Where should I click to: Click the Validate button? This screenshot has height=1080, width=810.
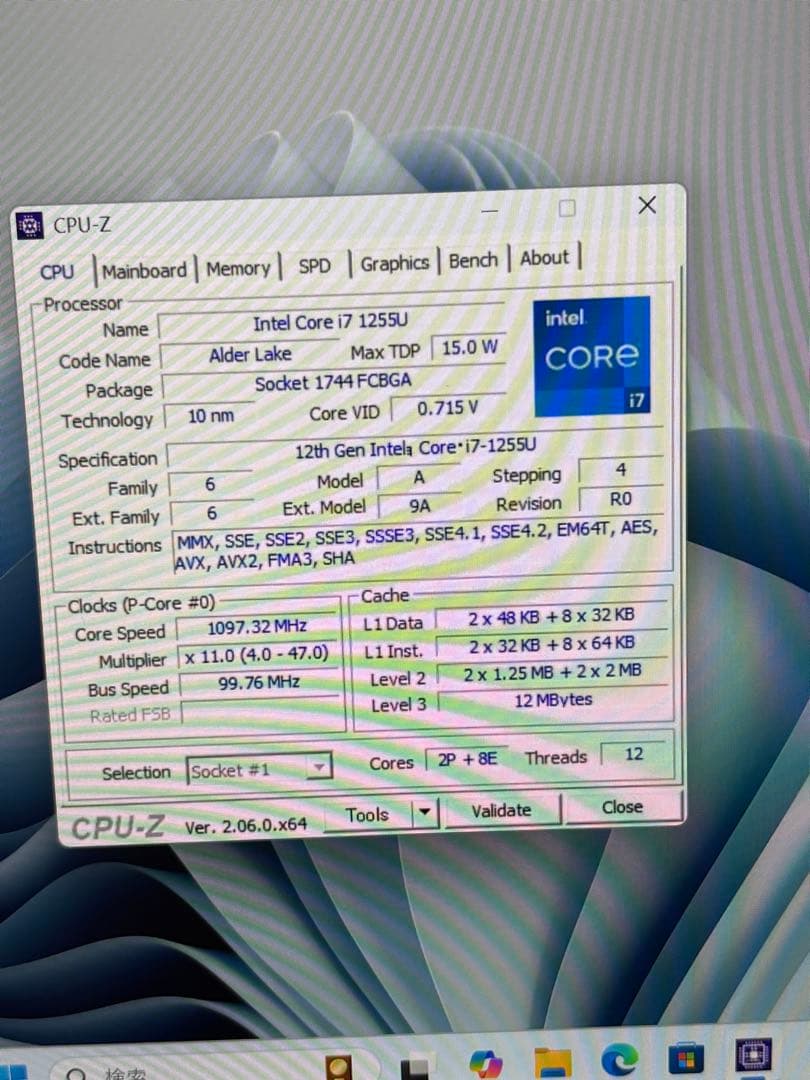[501, 810]
